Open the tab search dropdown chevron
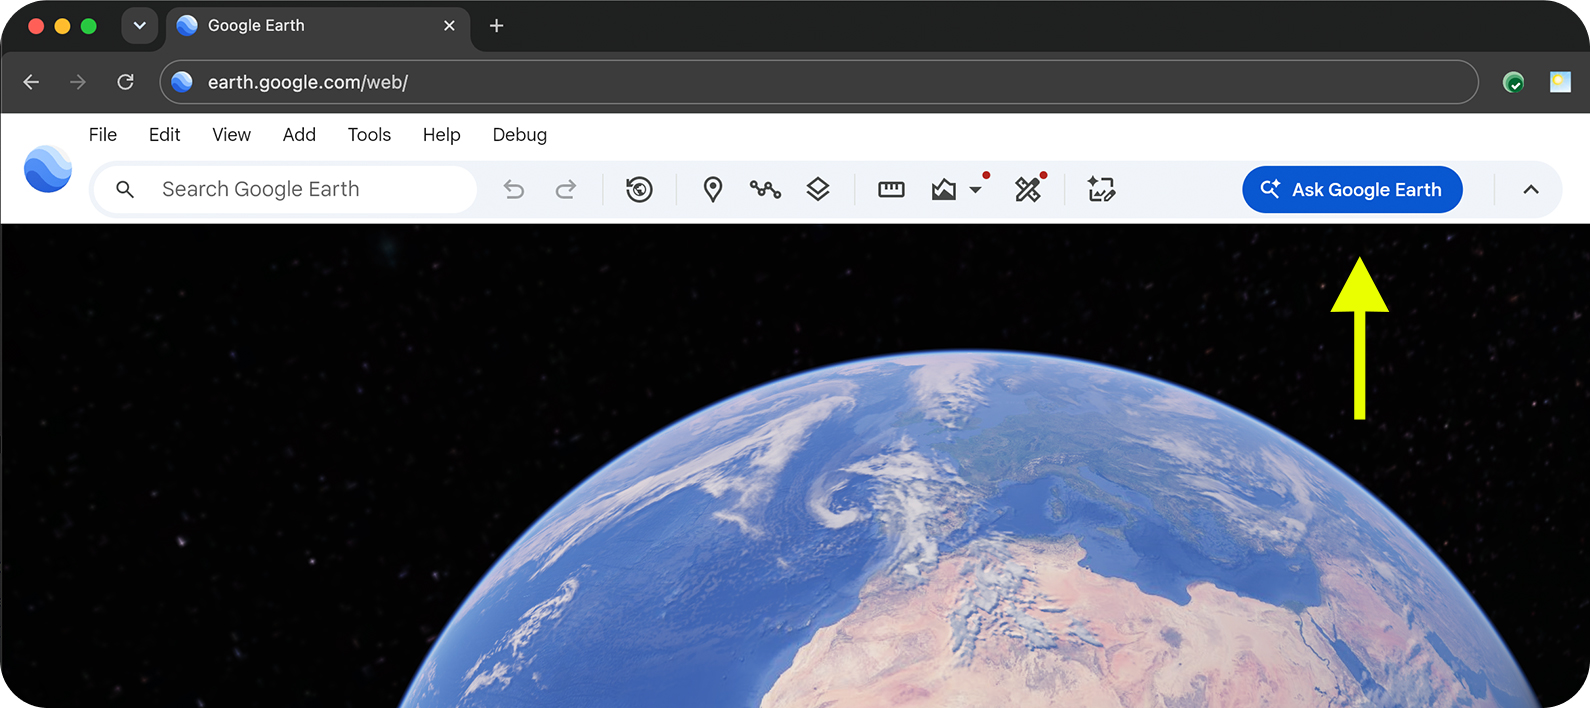Screen dimensions: 1590x708 140,26
